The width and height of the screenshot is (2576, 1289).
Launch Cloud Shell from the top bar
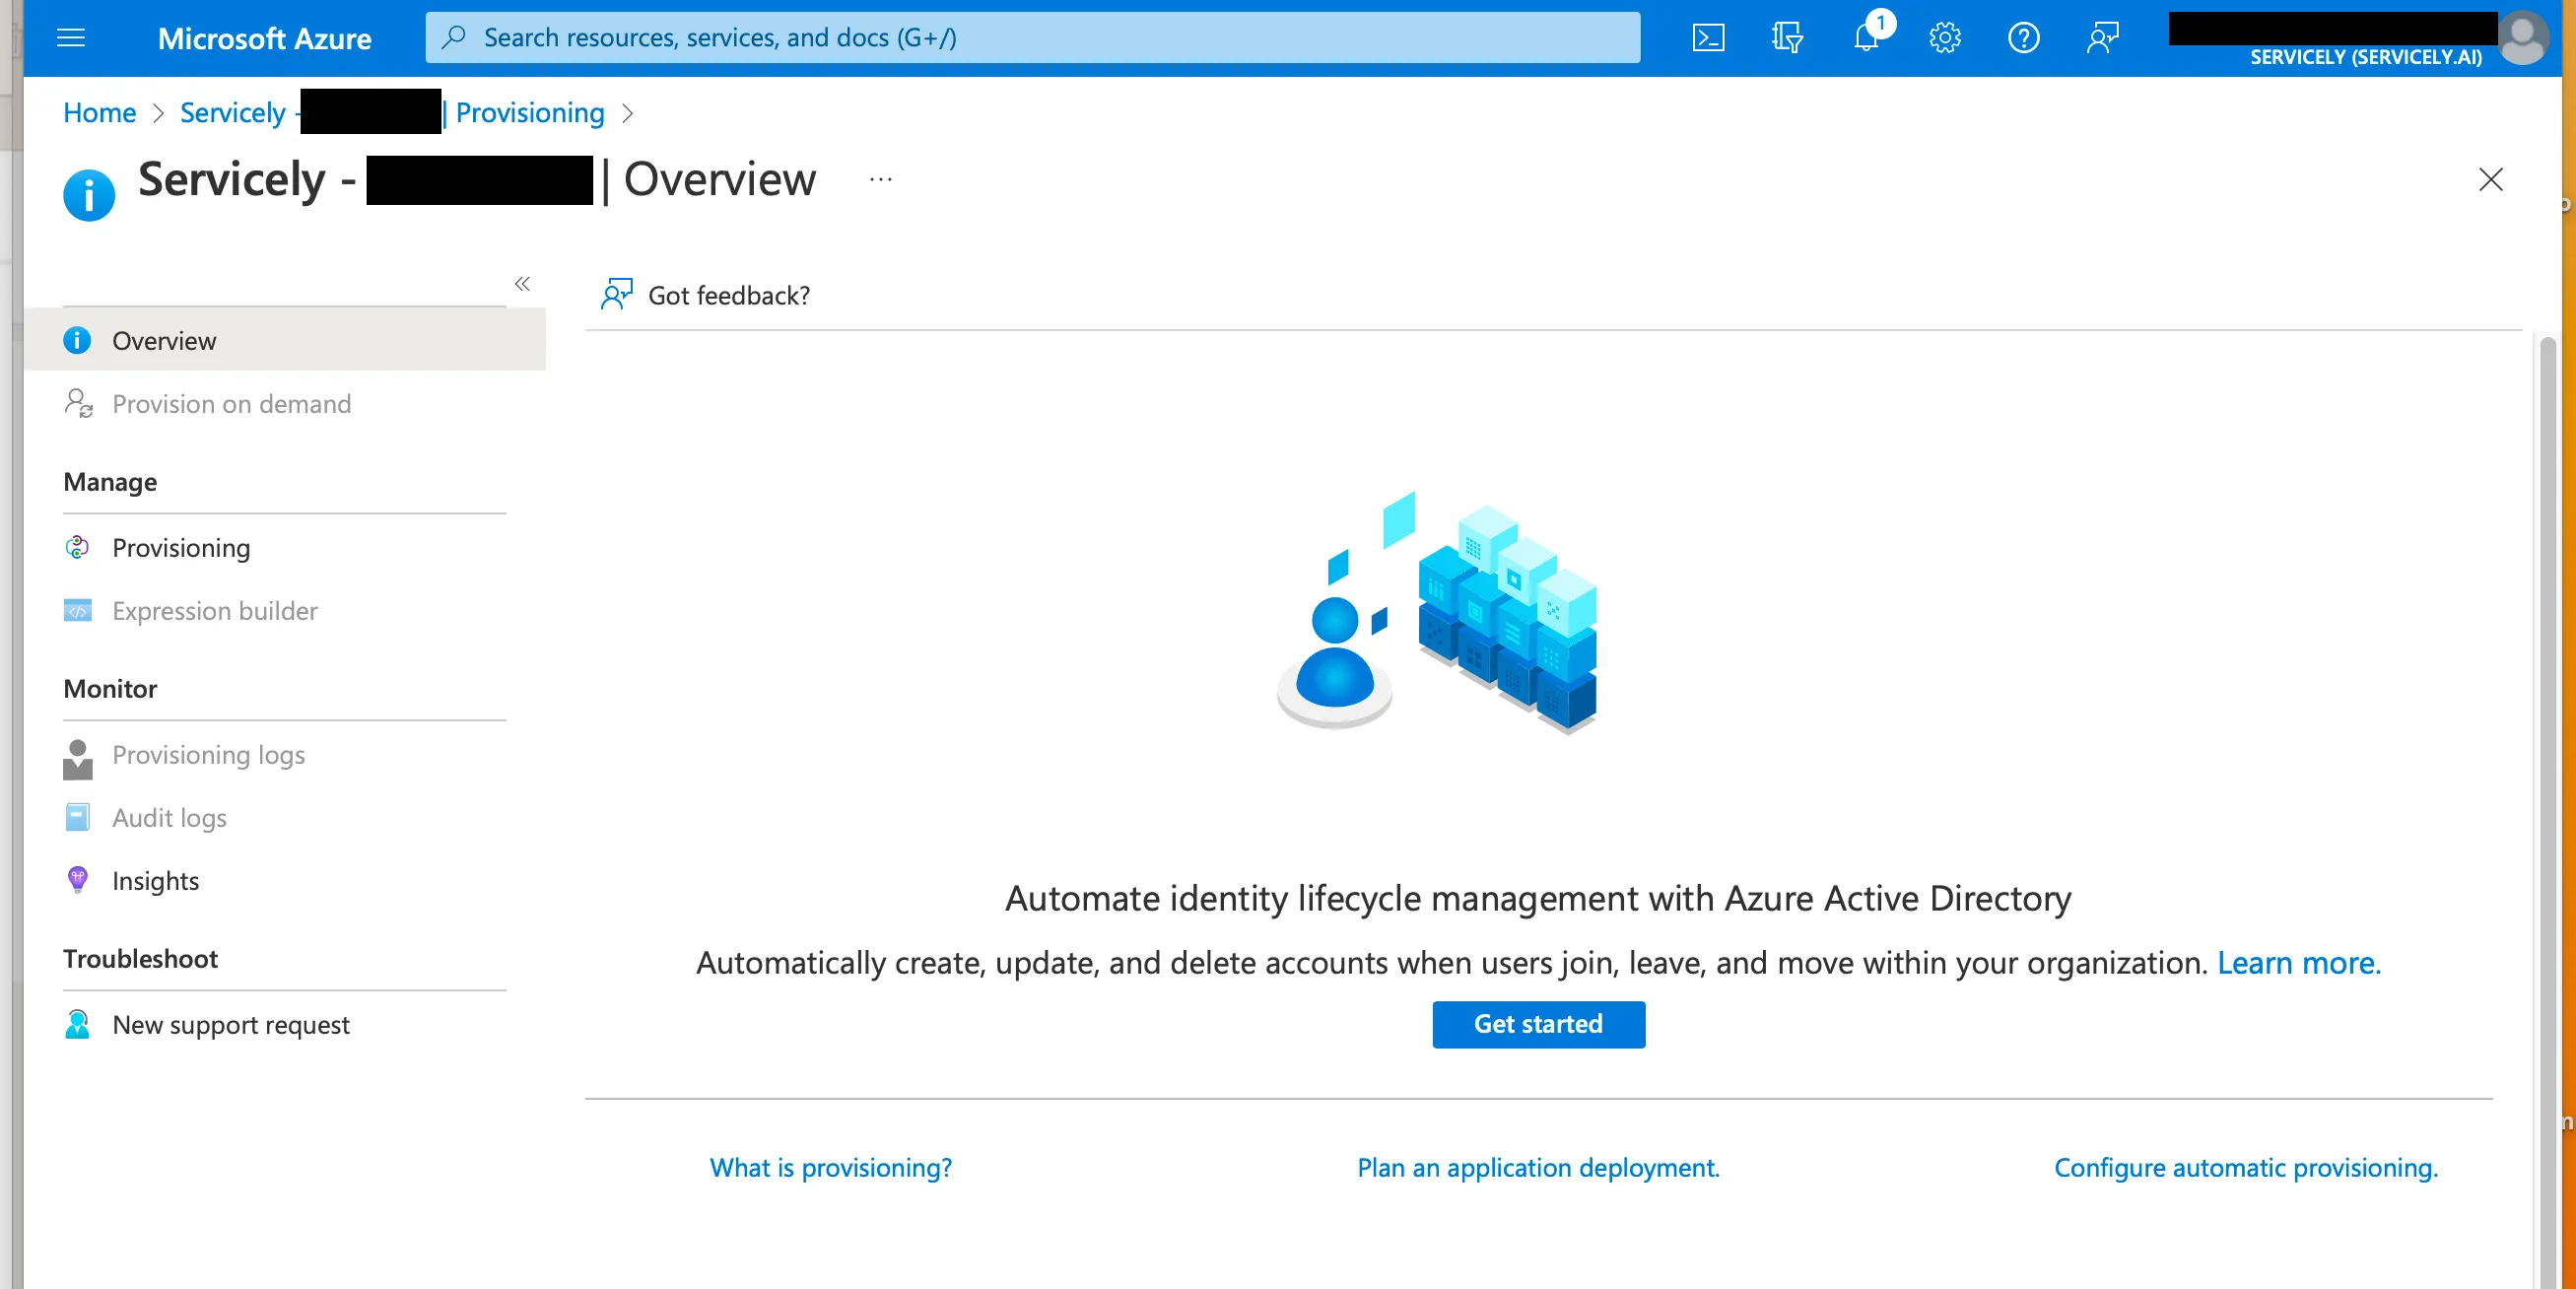(x=1707, y=38)
